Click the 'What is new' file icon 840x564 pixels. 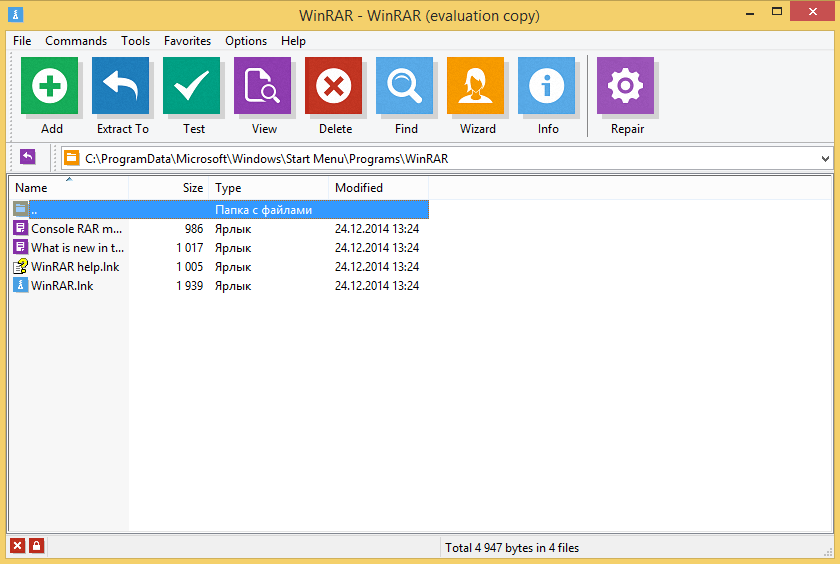pos(20,247)
